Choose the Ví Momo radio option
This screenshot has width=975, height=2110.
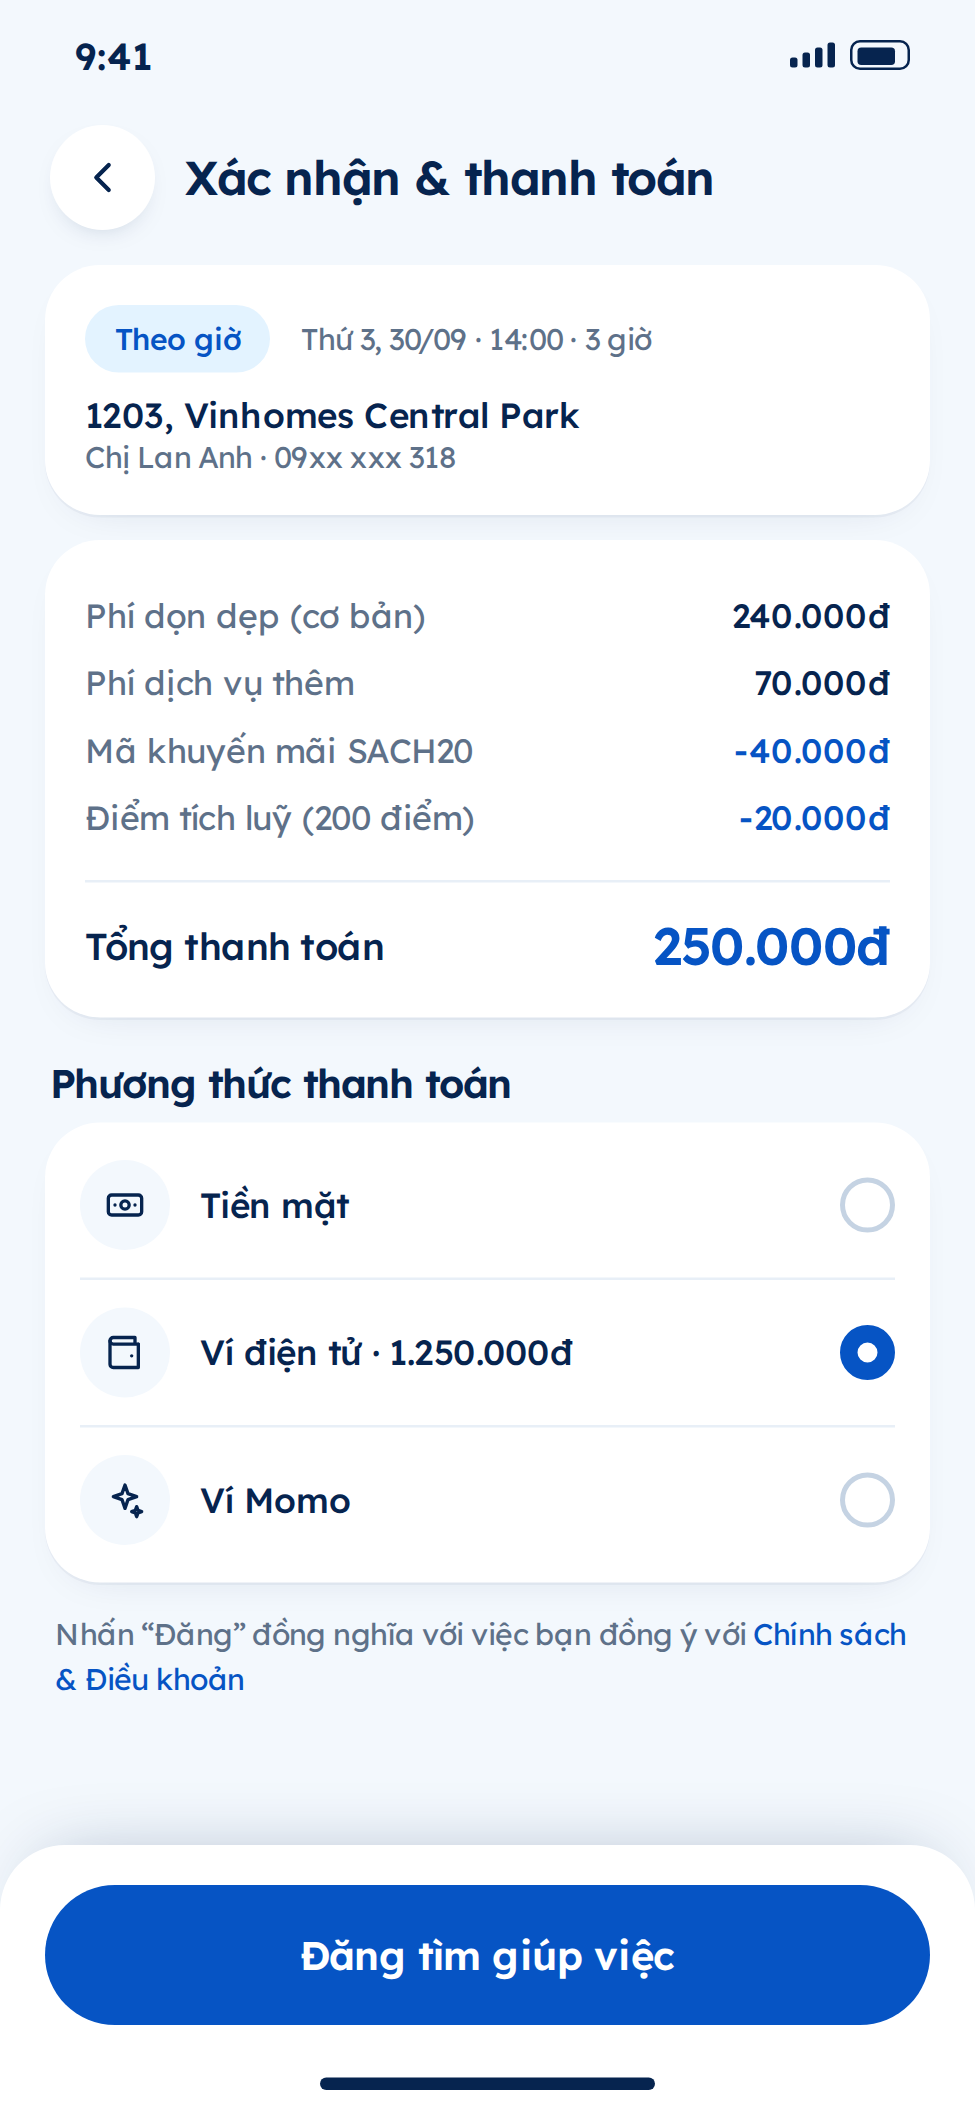pyautogui.click(x=867, y=1500)
